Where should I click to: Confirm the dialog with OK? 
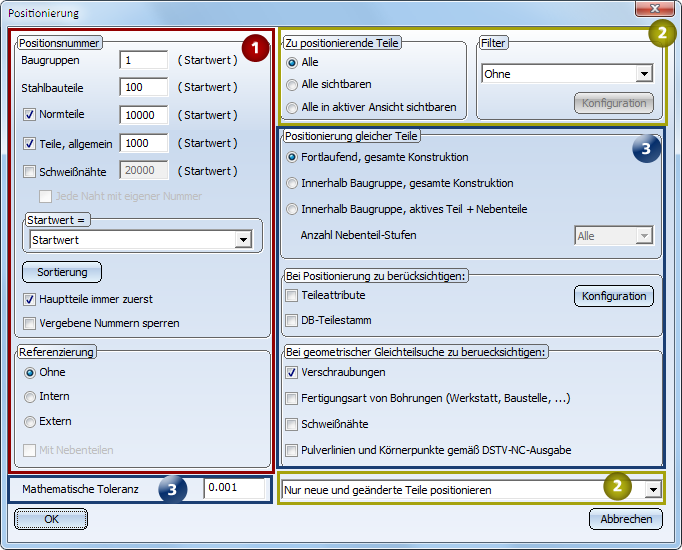[x=51, y=519]
